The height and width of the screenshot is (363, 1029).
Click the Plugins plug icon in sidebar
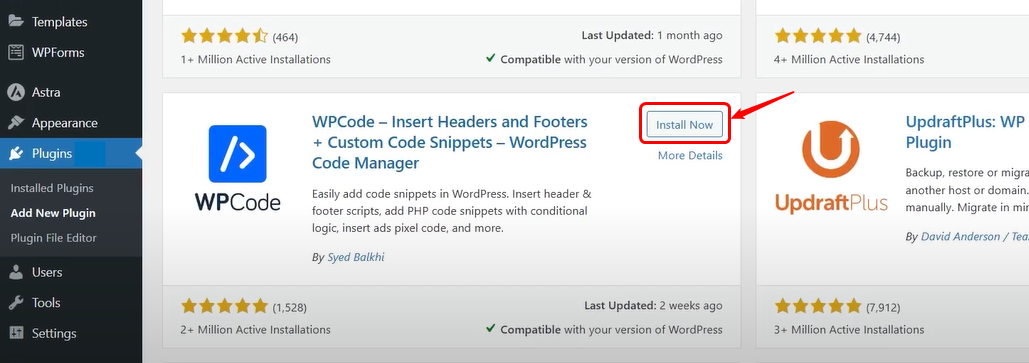tap(16, 154)
